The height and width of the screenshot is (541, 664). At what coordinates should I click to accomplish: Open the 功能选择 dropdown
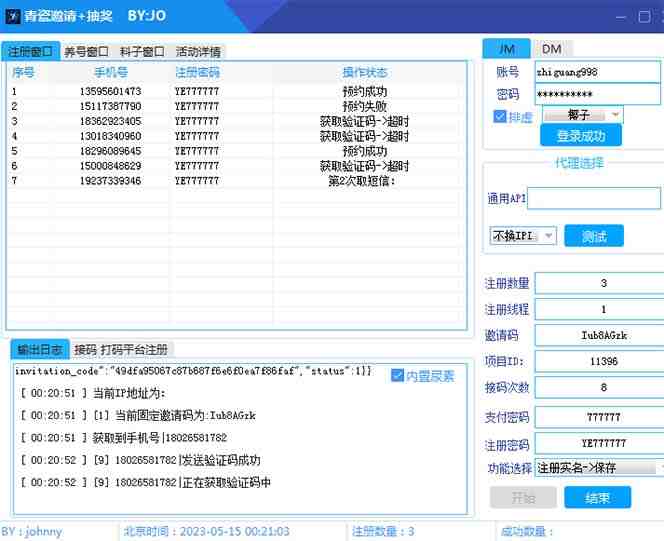599,468
